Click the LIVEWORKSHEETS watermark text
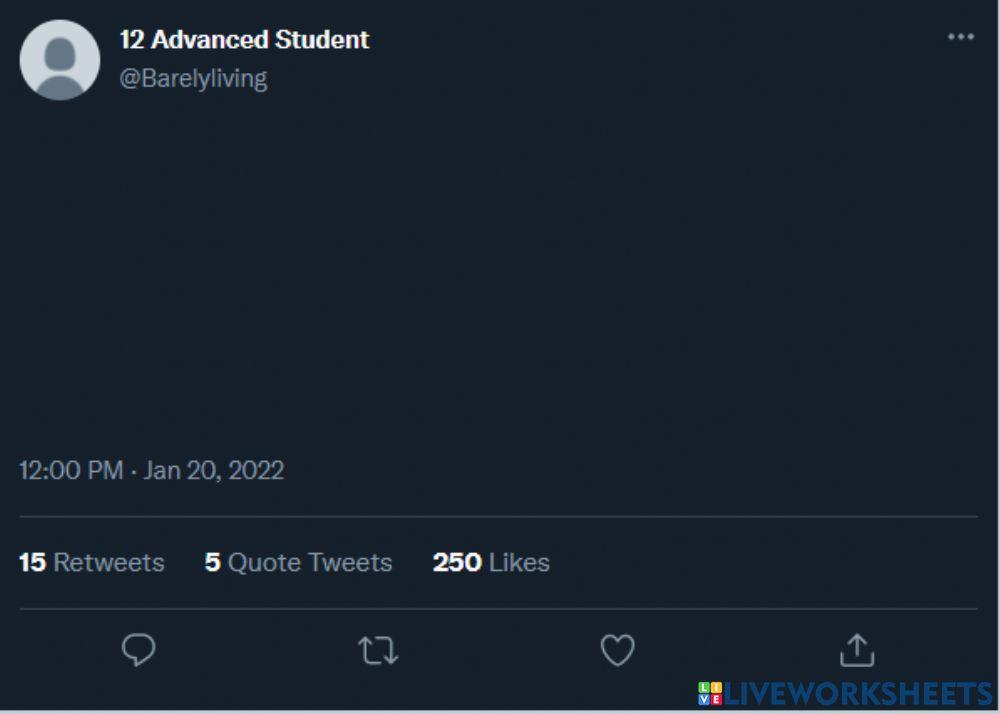This screenshot has width=1000, height=714. (858, 694)
